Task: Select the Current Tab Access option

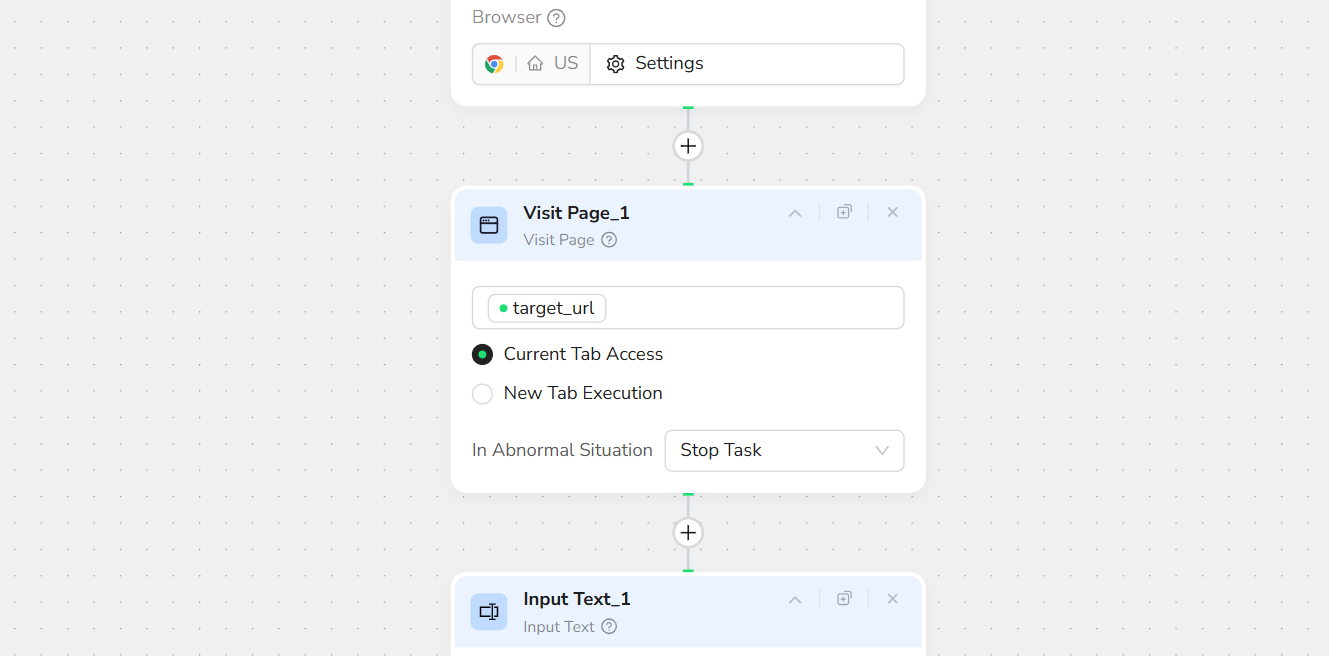Action: point(483,355)
